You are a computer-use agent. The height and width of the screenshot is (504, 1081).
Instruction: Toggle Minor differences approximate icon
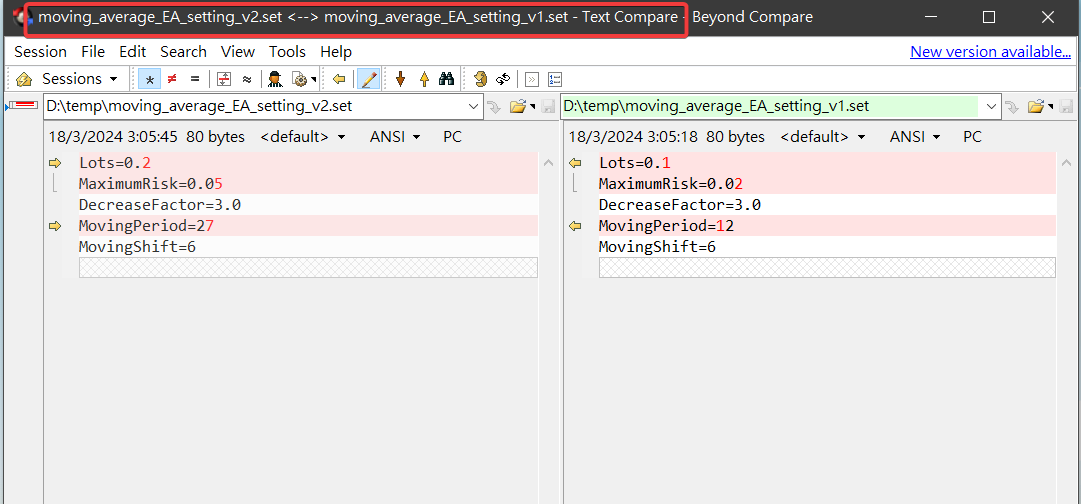tap(246, 79)
